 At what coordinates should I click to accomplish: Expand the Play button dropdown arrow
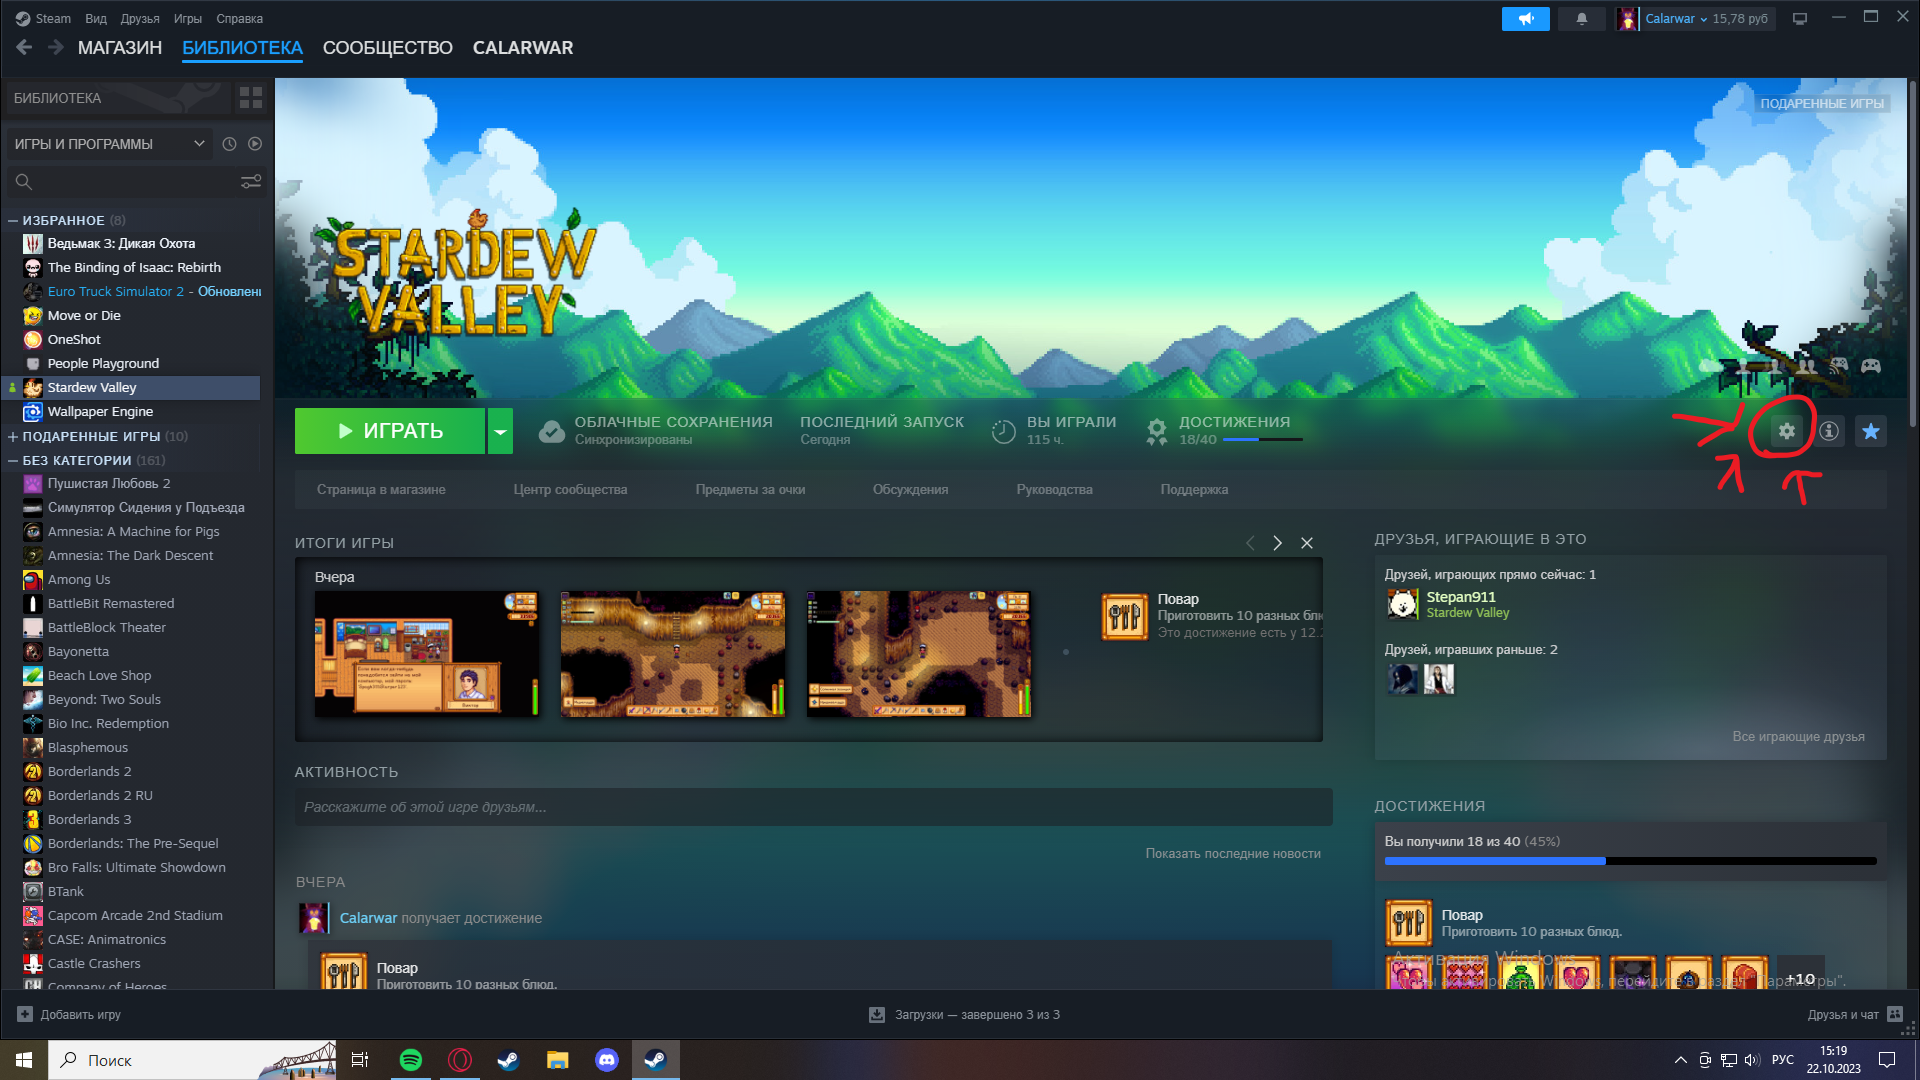coord(500,431)
